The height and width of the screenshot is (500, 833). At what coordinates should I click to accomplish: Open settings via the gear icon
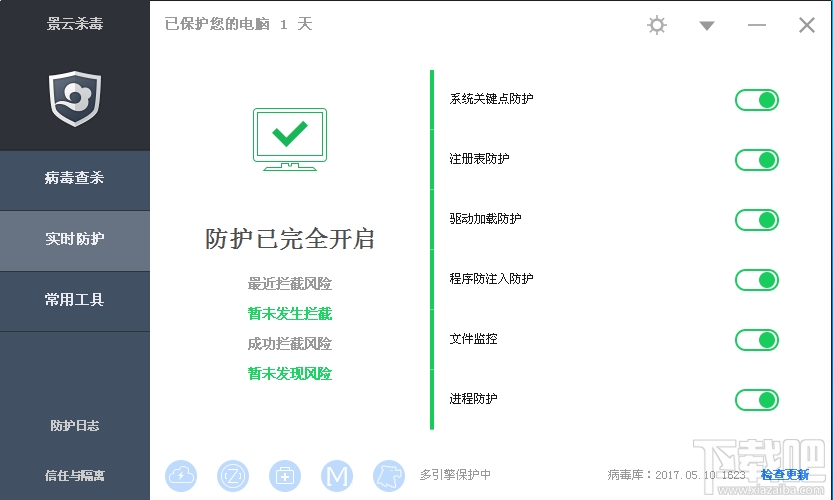pos(657,25)
